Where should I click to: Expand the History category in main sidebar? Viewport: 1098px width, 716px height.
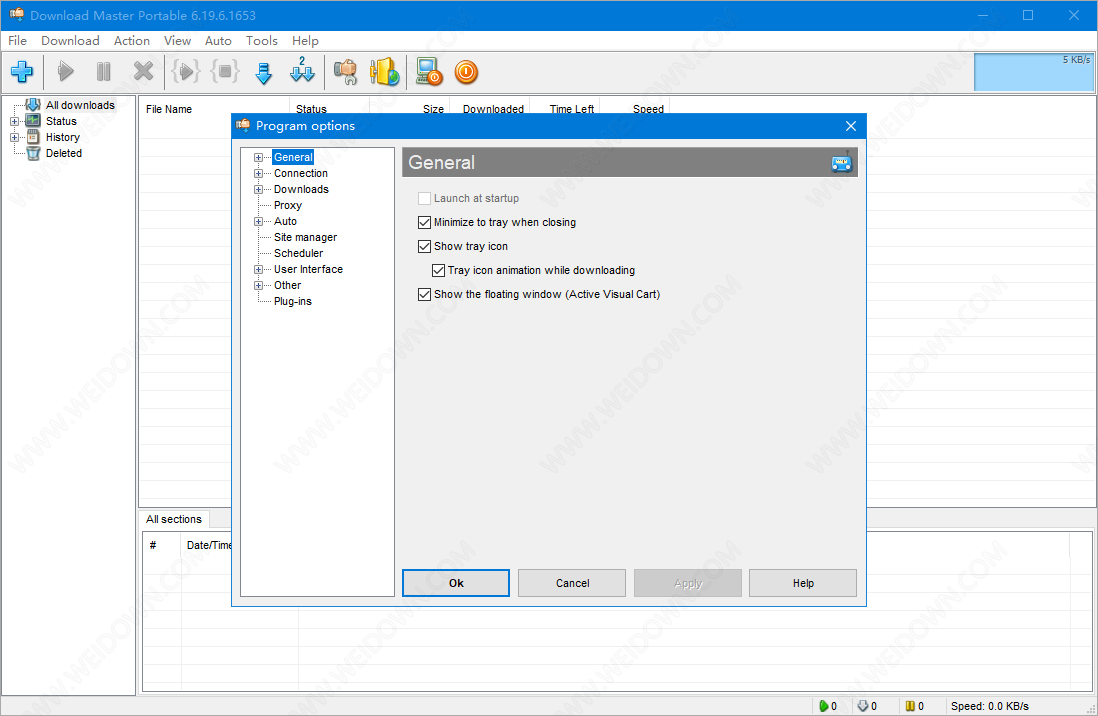point(15,137)
